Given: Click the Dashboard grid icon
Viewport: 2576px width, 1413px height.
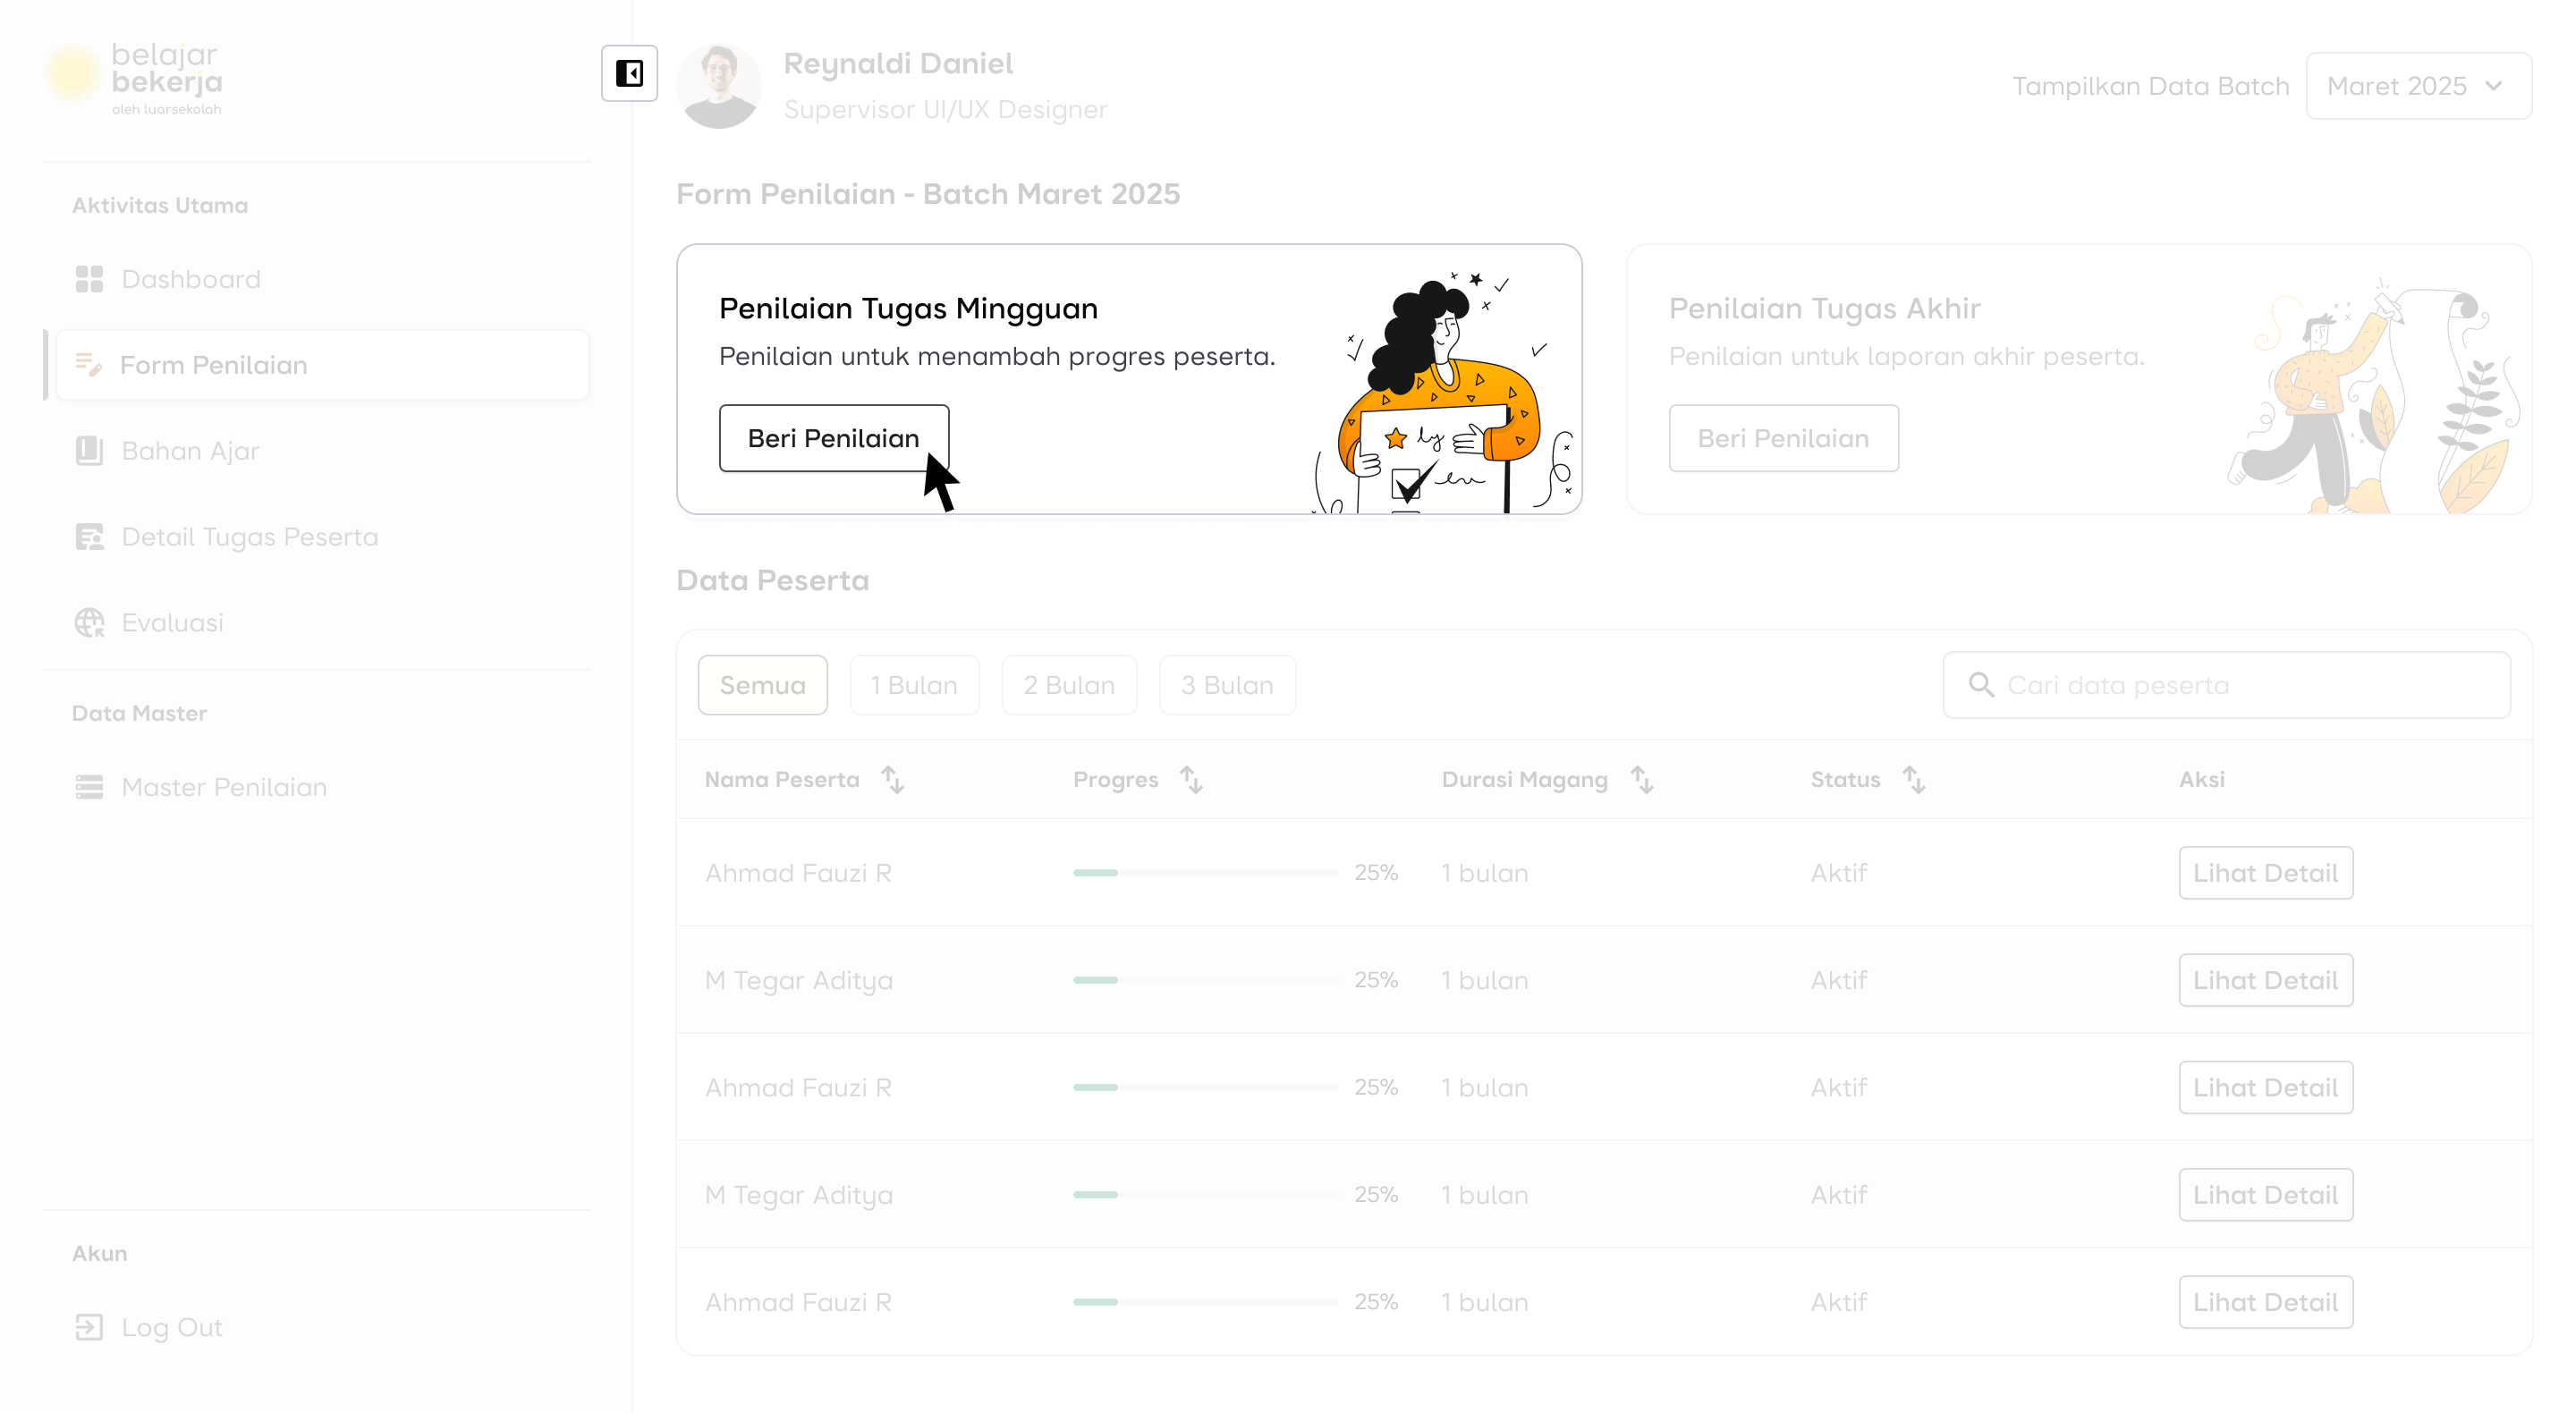Looking at the screenshot, I should click(x=89, y=279).
